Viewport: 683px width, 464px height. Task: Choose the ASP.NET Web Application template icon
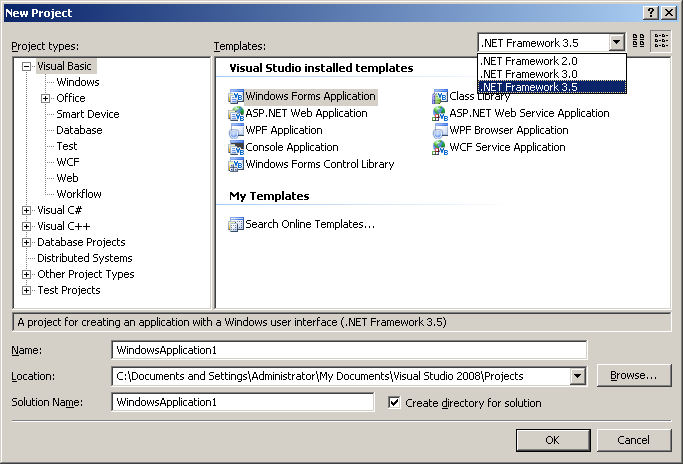[x=236, y=113]
